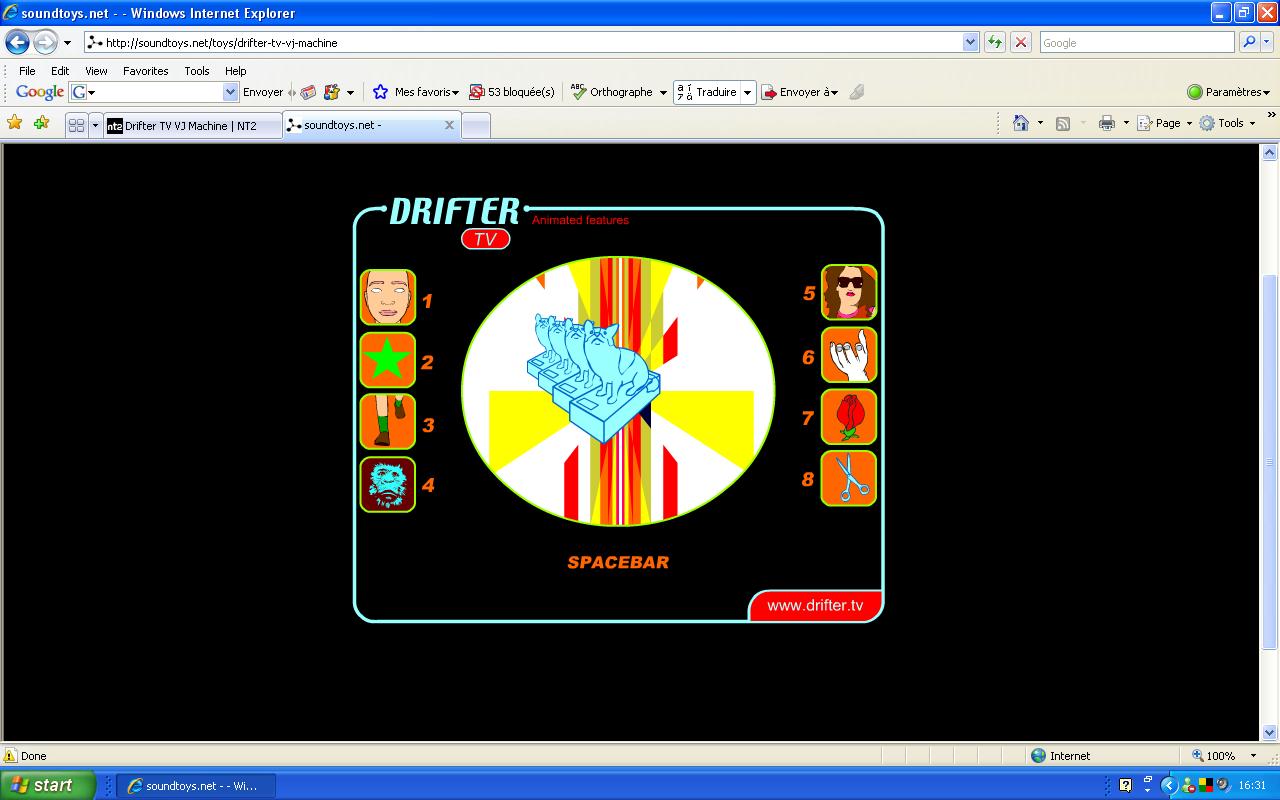This screenshot has height=800, width=1280.
Task: Open the Help menu
Action: point(235,71)
